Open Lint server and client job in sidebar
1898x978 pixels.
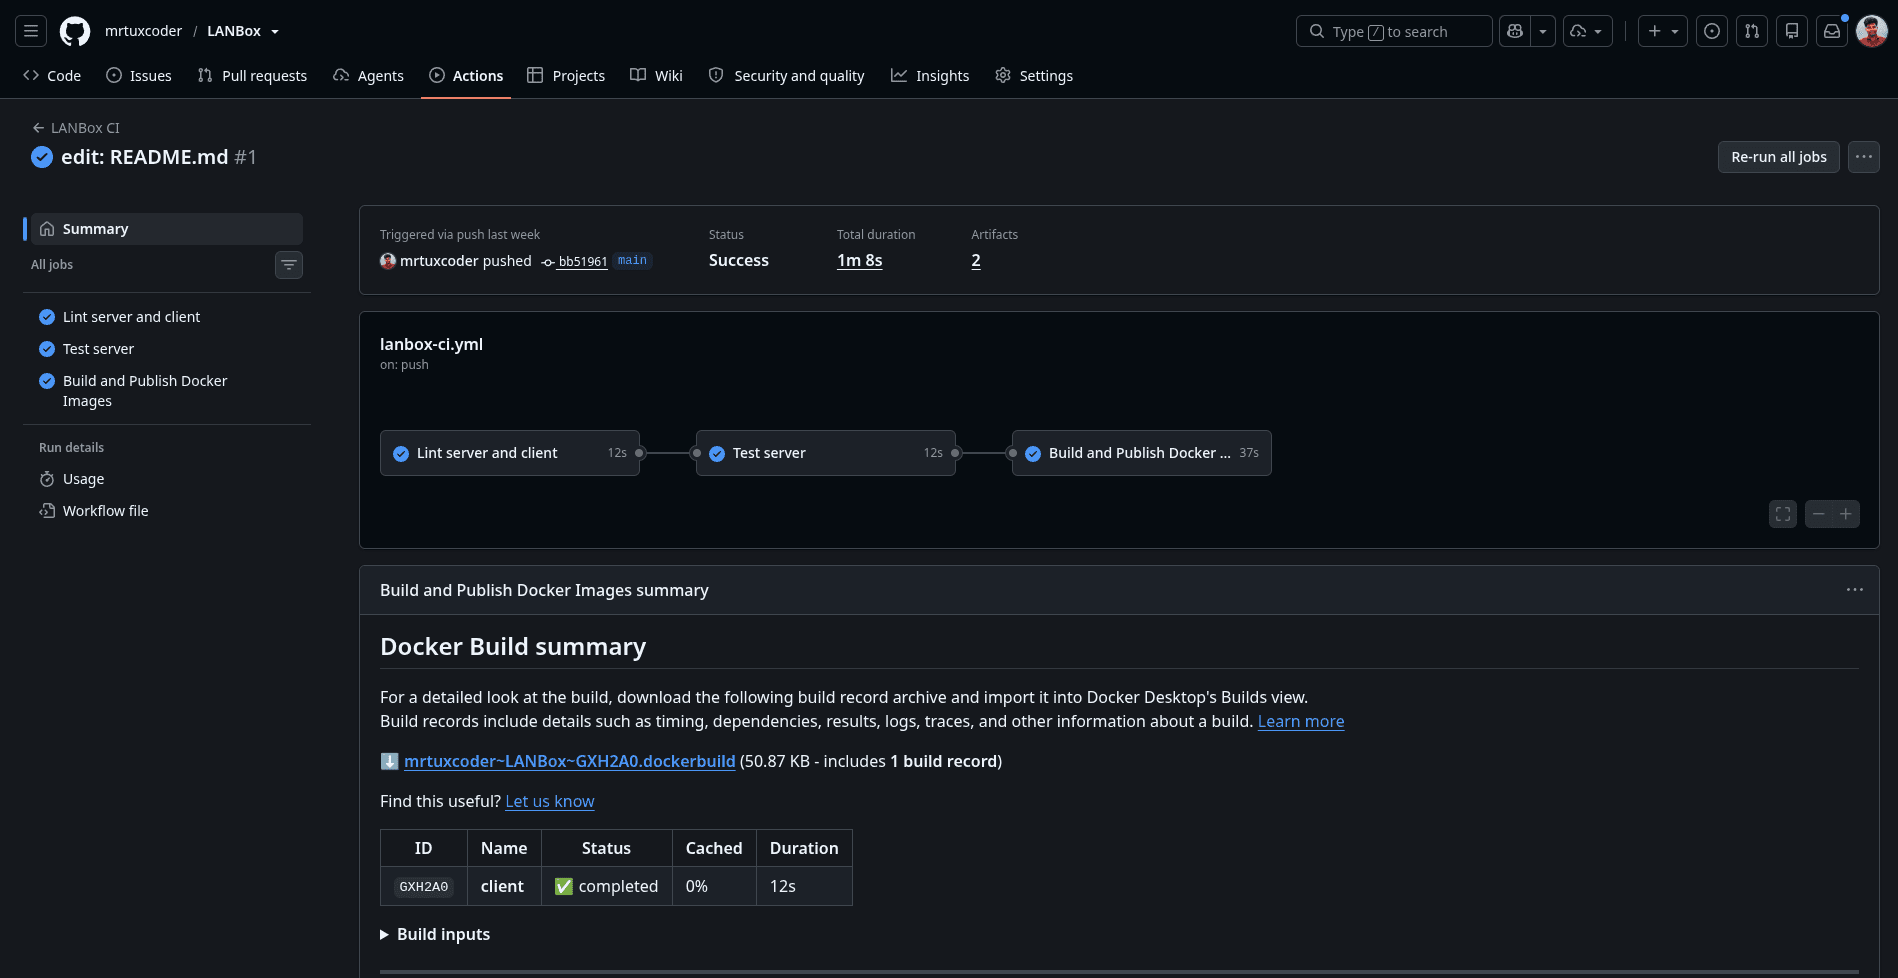point(131,317)
